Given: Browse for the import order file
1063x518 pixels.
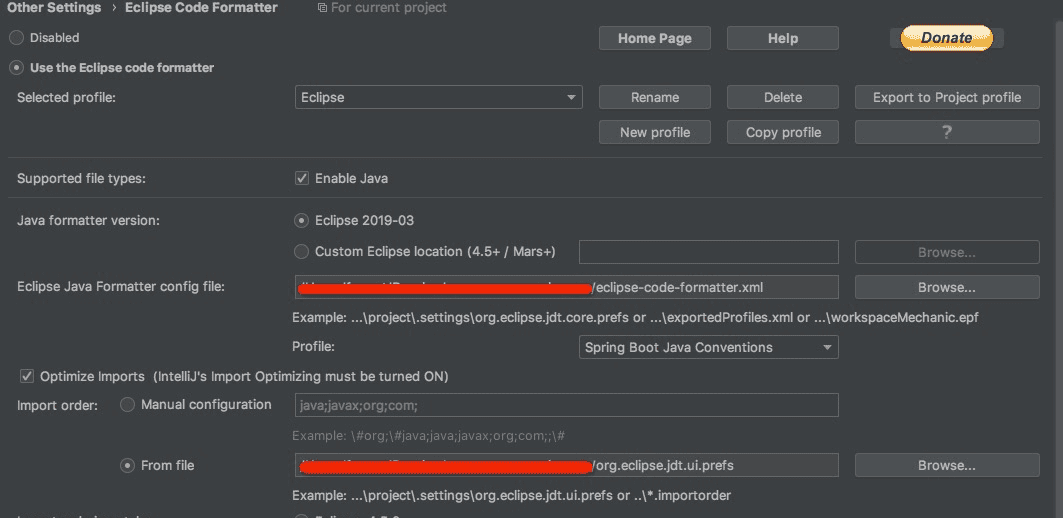Looking at the screenshot, I should tap(947, 465).
